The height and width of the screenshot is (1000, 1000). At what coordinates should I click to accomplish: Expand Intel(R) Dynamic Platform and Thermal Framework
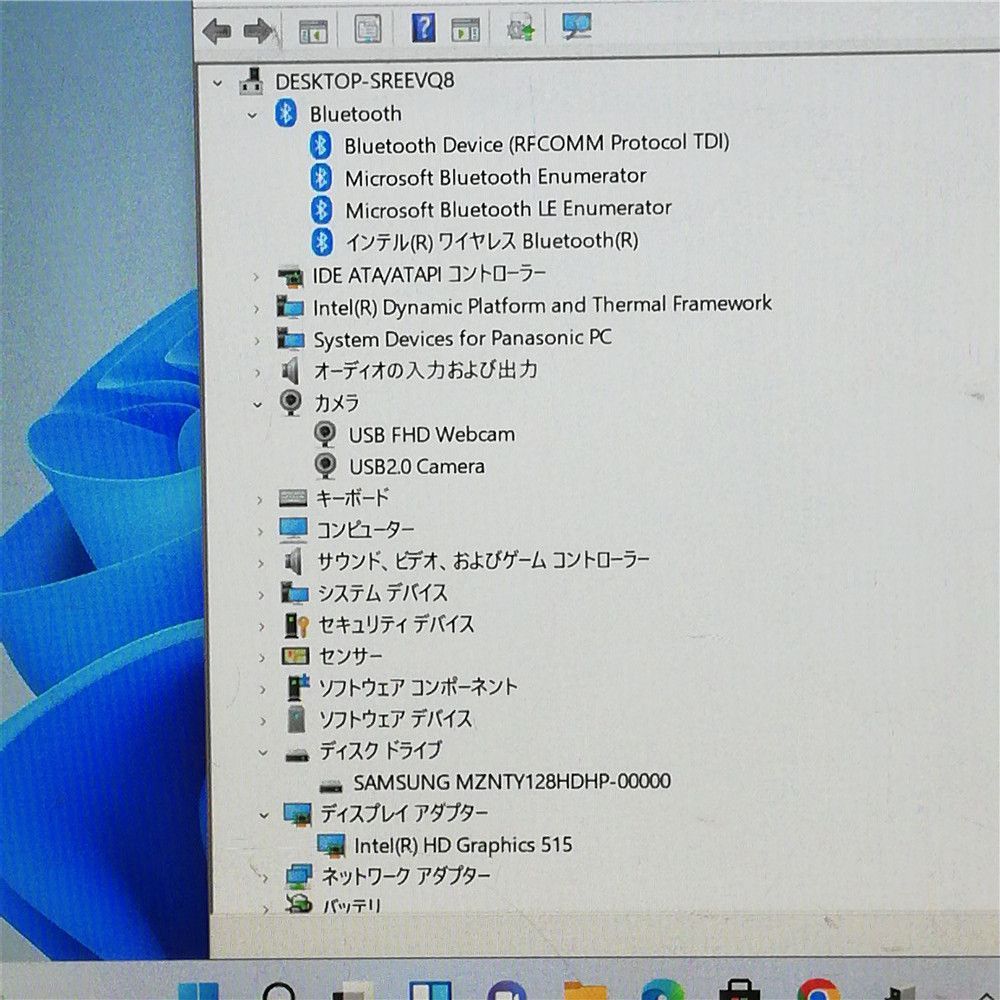click(256, 309)
